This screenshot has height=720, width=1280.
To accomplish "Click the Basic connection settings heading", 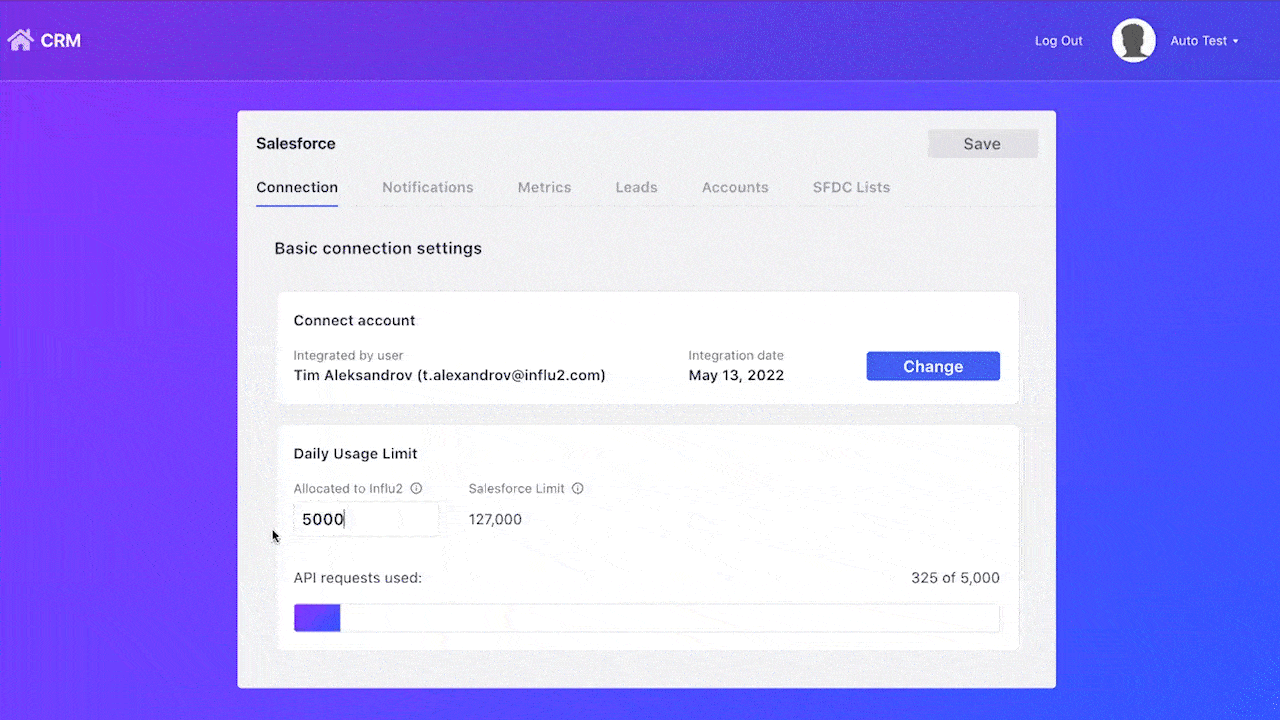I will tap(378, 248).
